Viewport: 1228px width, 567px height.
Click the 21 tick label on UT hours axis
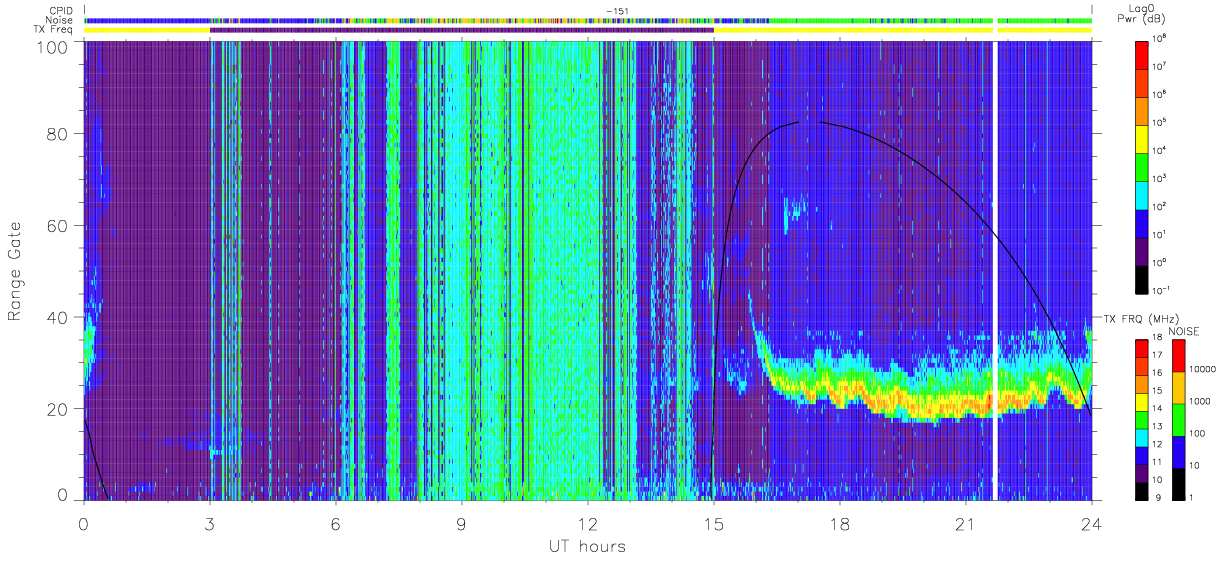click(966, 524)
